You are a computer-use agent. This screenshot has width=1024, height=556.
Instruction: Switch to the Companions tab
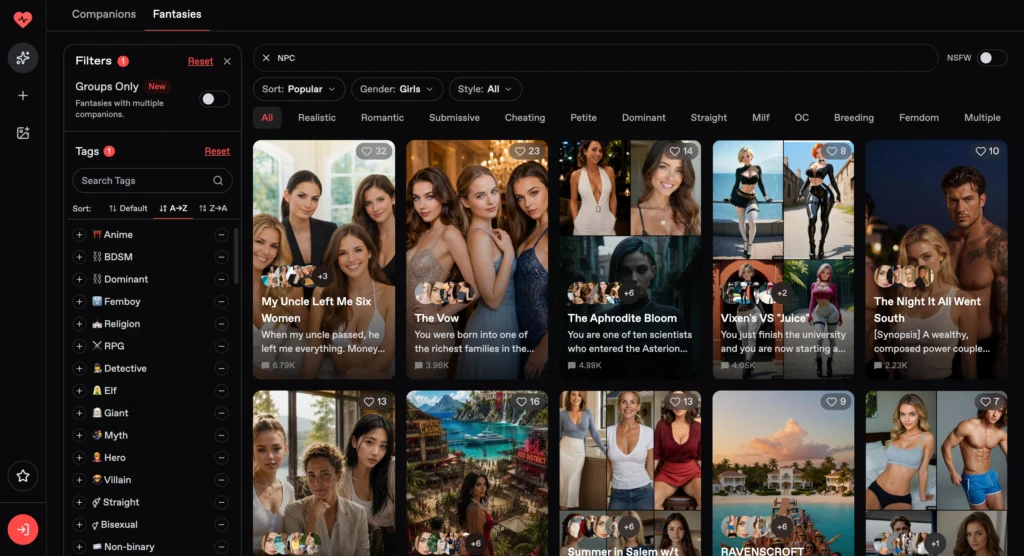click(x=104, y=14)
